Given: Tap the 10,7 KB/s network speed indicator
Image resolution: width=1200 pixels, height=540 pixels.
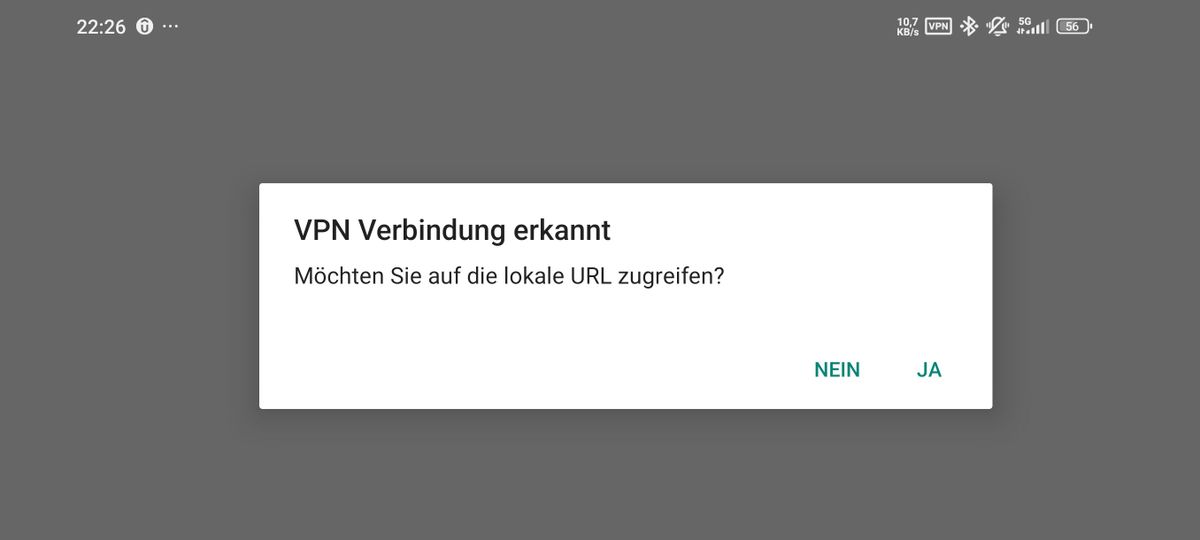Looking at the screenshot, I should pos(908,27).
